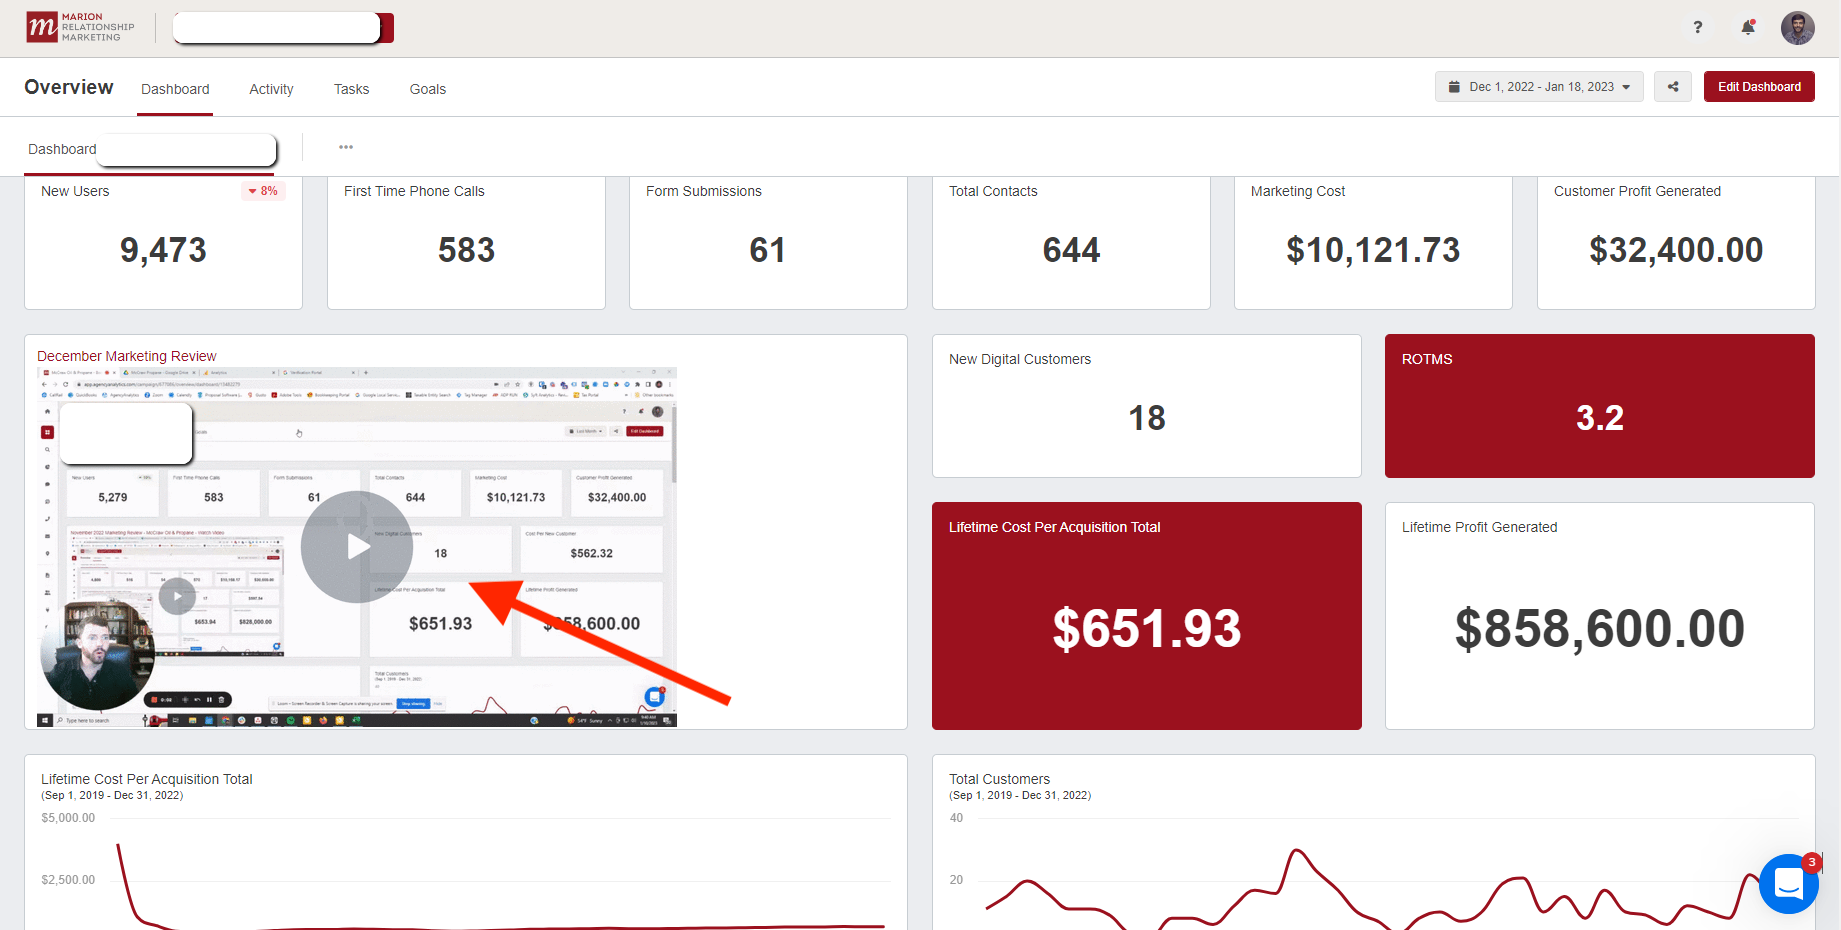Expand the date range dropdown
Image resolution: width=1841 pixels, height=930 pixels.
coord(1538,87)
